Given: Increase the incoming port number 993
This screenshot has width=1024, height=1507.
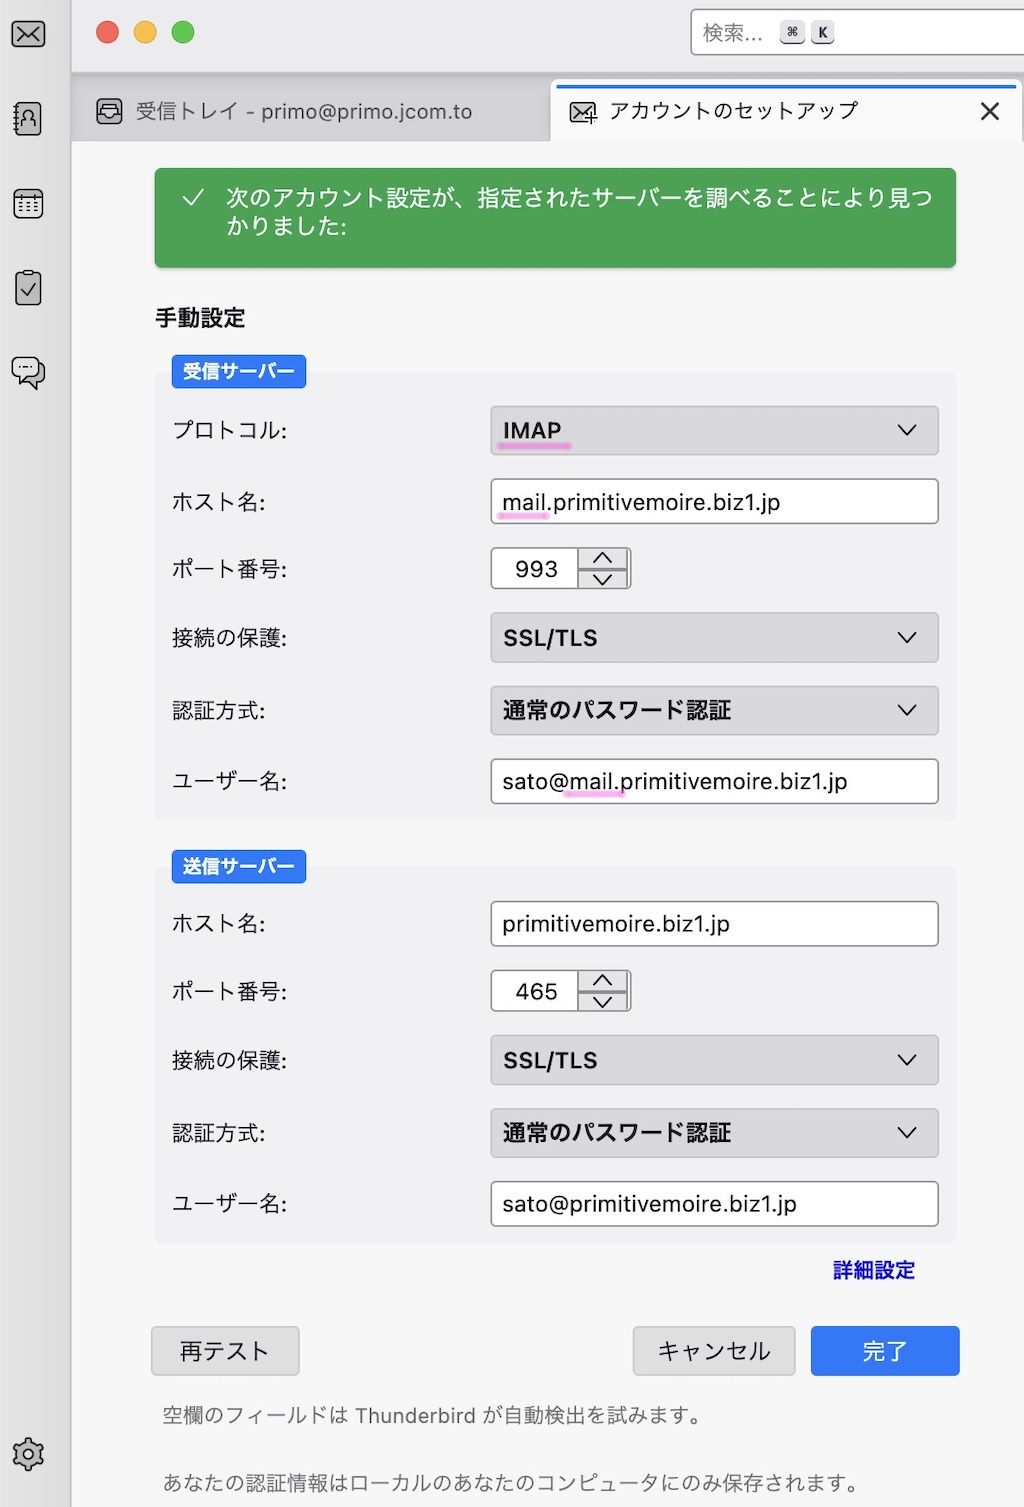Looking at the screenshot, I should pyautogui.click(x=603, y=559).
